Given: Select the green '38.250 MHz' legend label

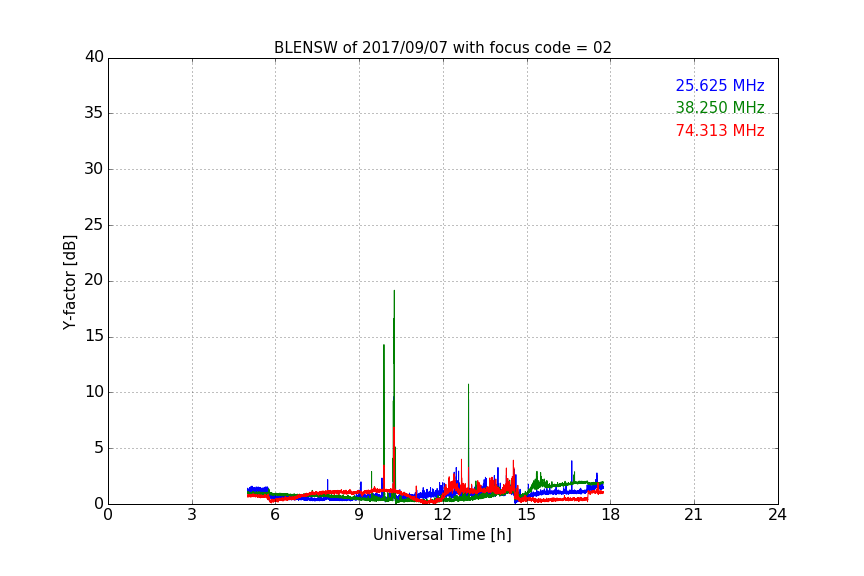Looking at the screenshot, I should point(720,107).
